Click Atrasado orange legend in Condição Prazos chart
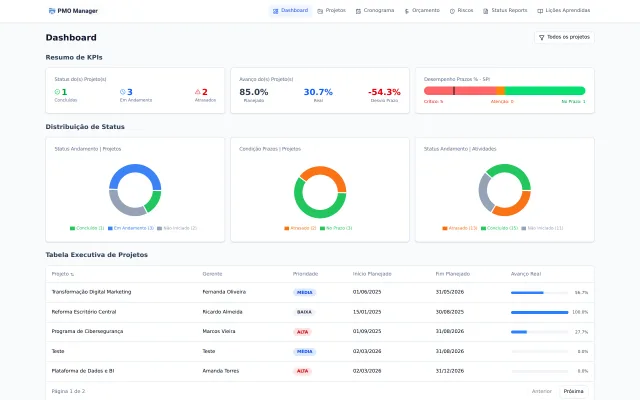Screen dimensions: 640x400 pos(300,228)
